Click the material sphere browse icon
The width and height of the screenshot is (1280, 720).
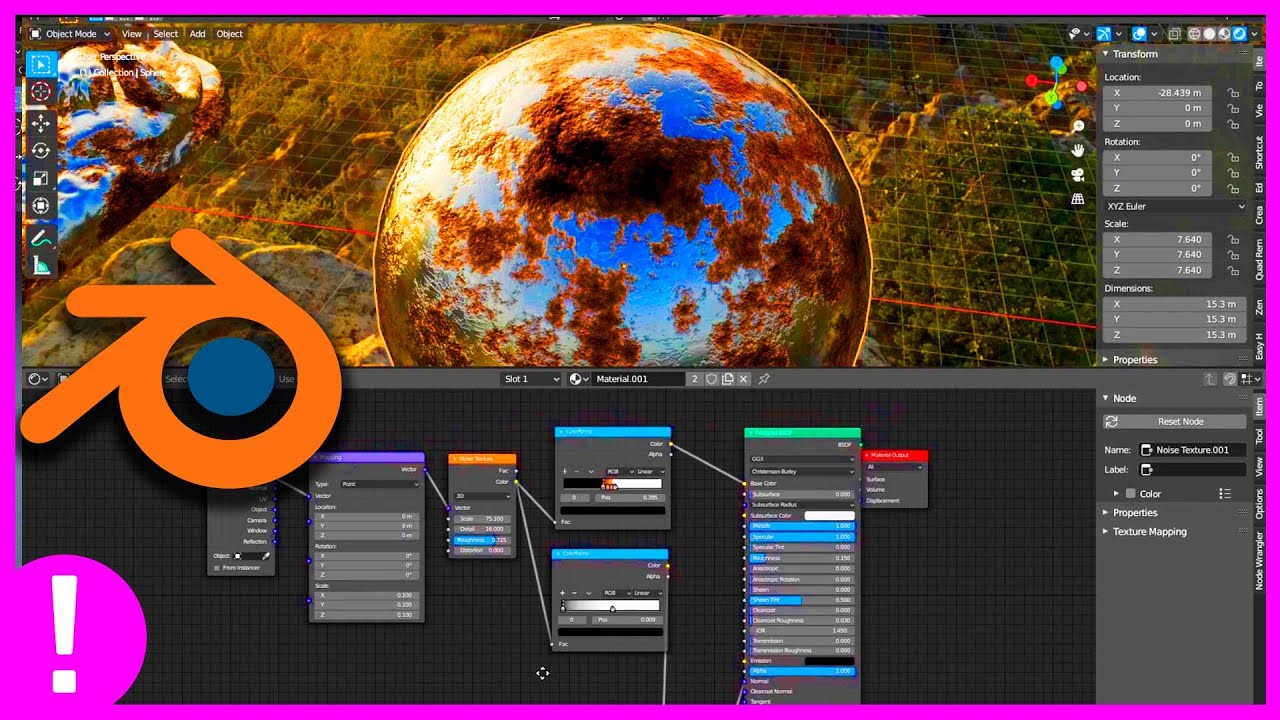[578, 379]
